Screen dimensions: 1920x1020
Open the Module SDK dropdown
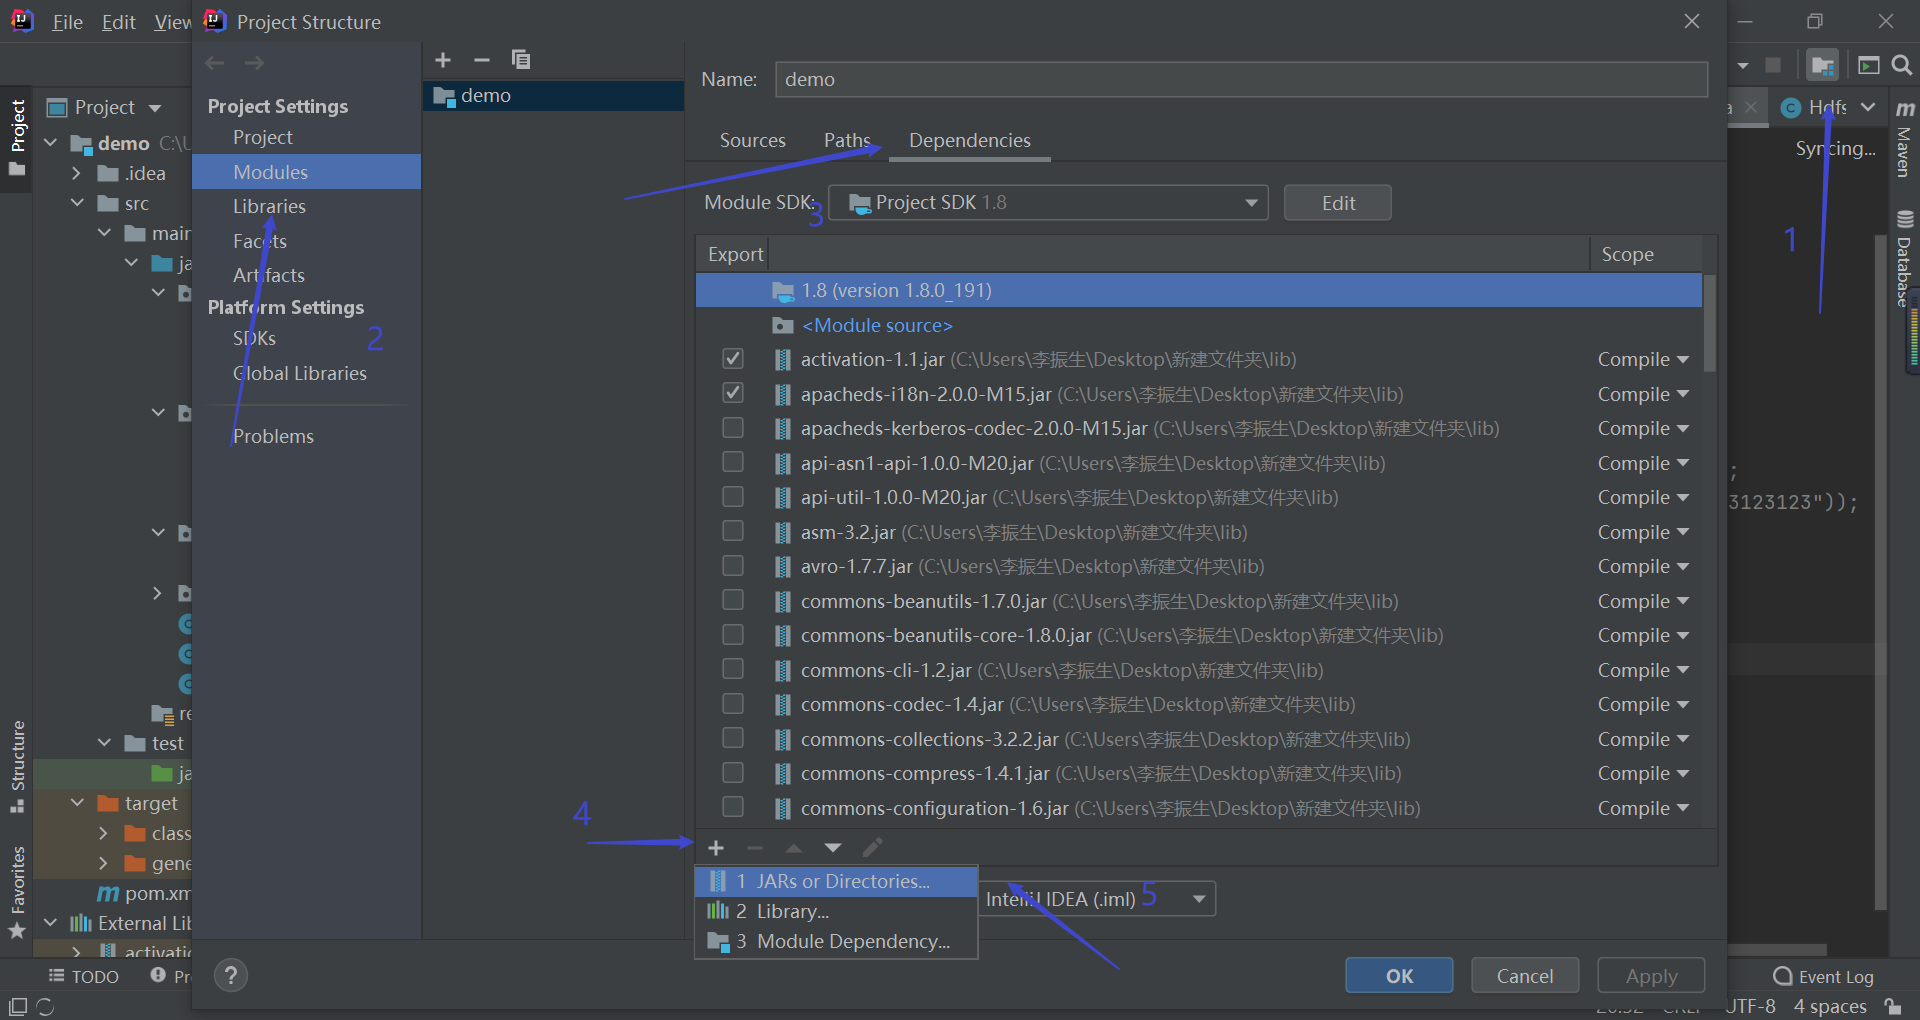click(1250, 202)
